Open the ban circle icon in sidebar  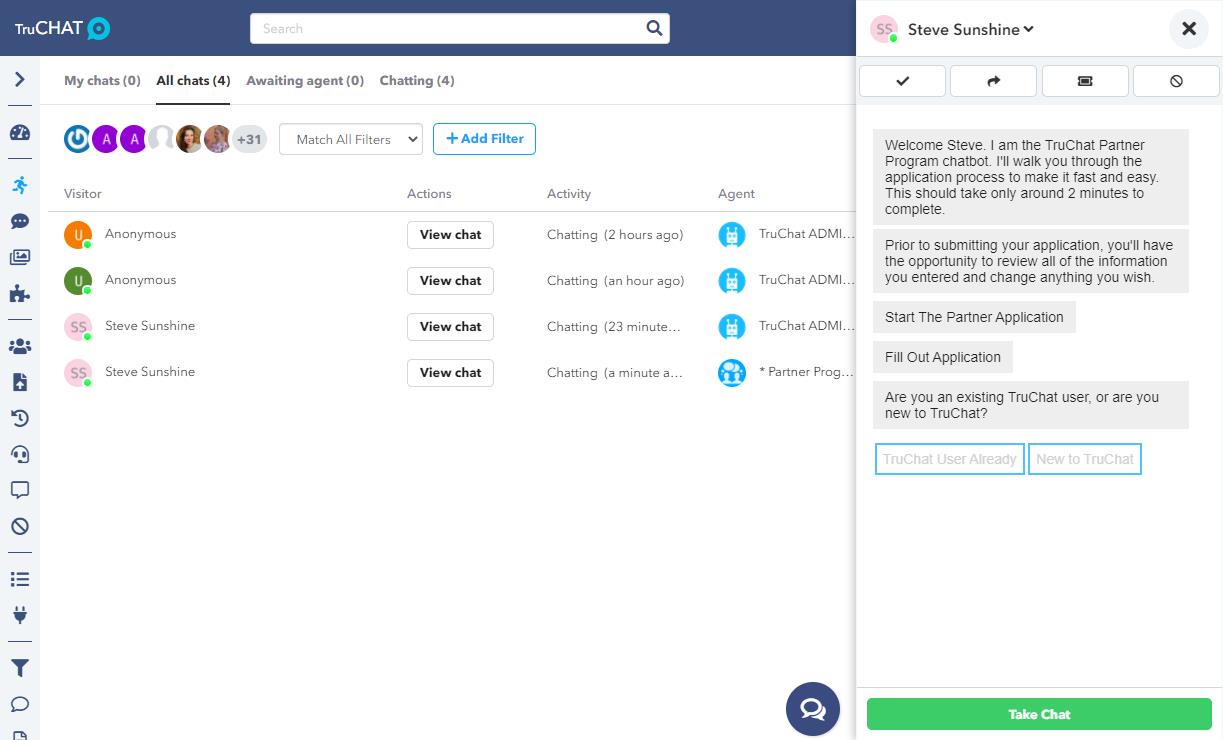[x=19, y=526]
